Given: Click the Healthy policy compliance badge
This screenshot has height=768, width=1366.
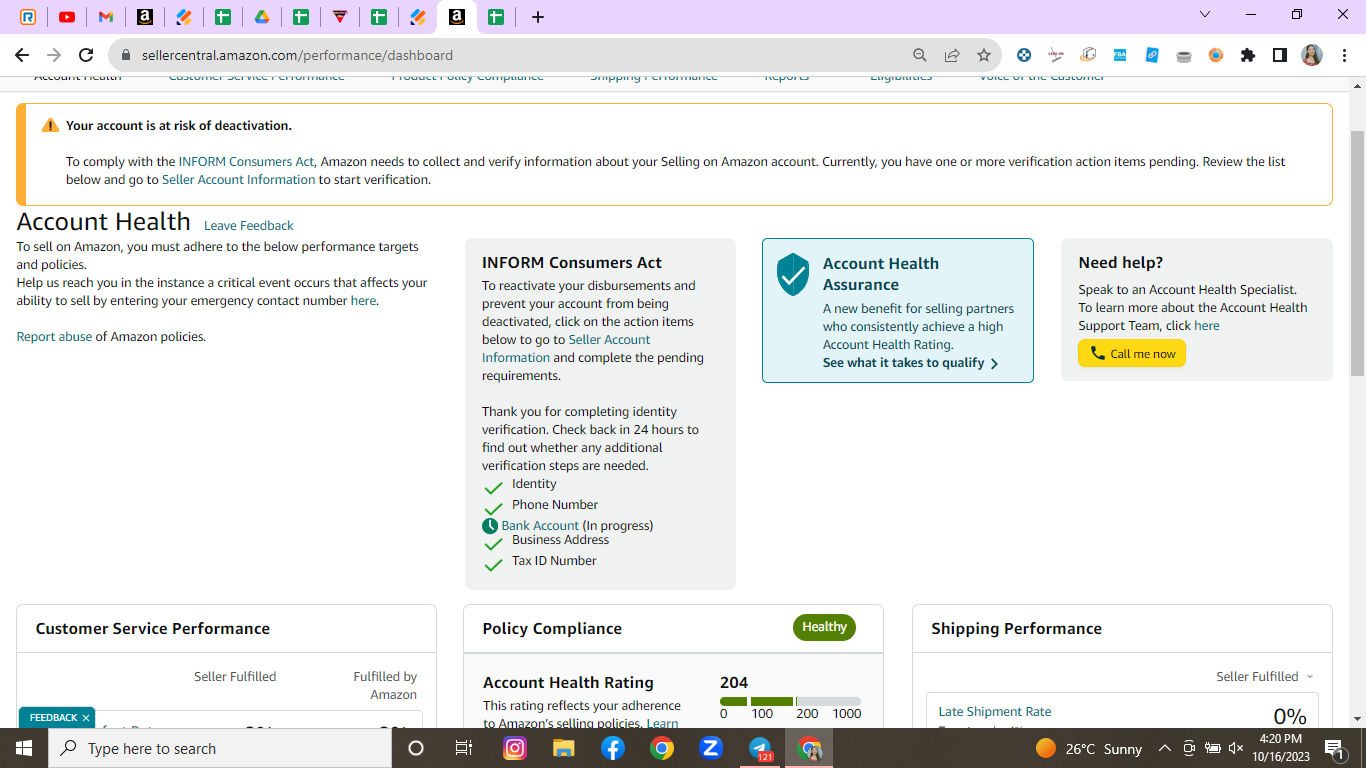Looking at the screenshot, I should coord(824,627).
